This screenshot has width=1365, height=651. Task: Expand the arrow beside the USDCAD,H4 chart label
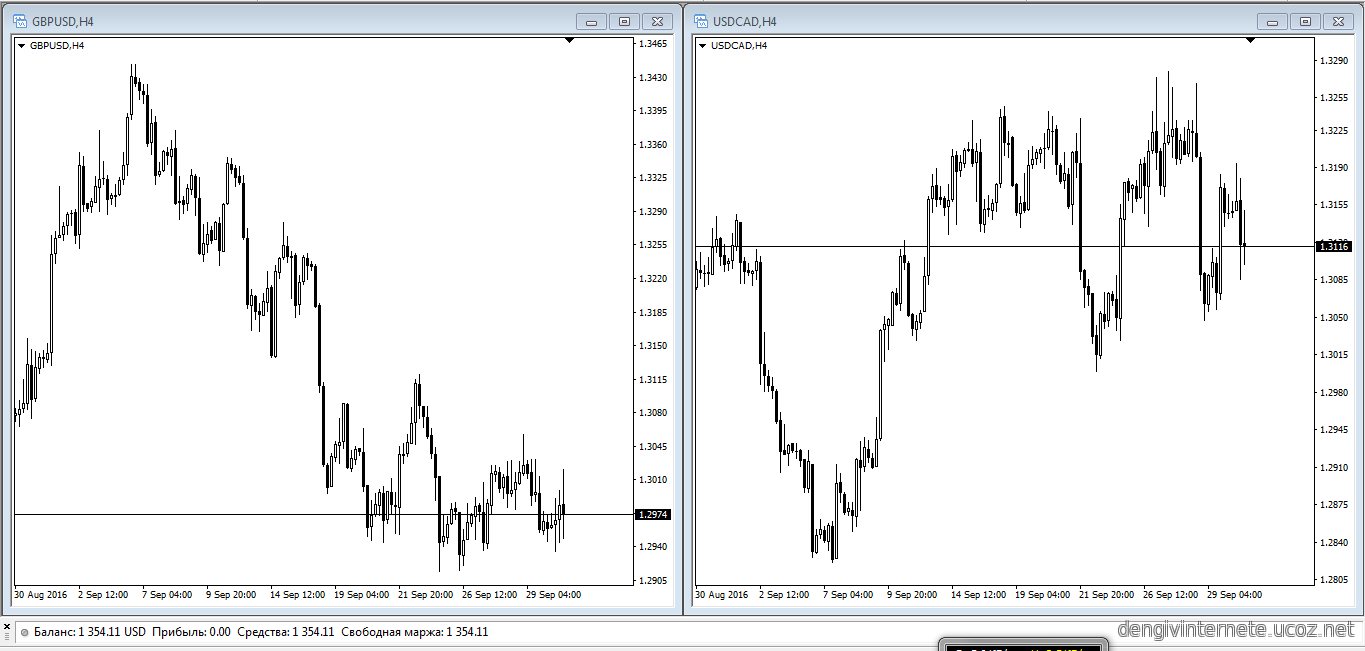pos(702,45)
